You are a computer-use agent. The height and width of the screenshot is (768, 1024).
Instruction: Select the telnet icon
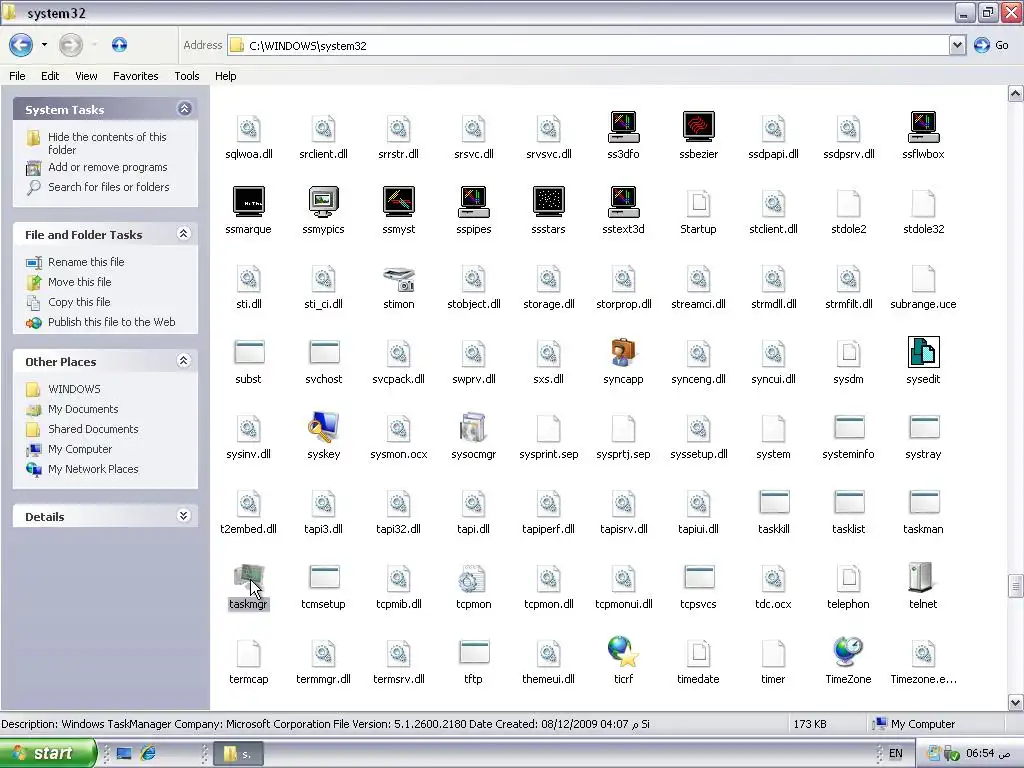(x=921, y=578)
